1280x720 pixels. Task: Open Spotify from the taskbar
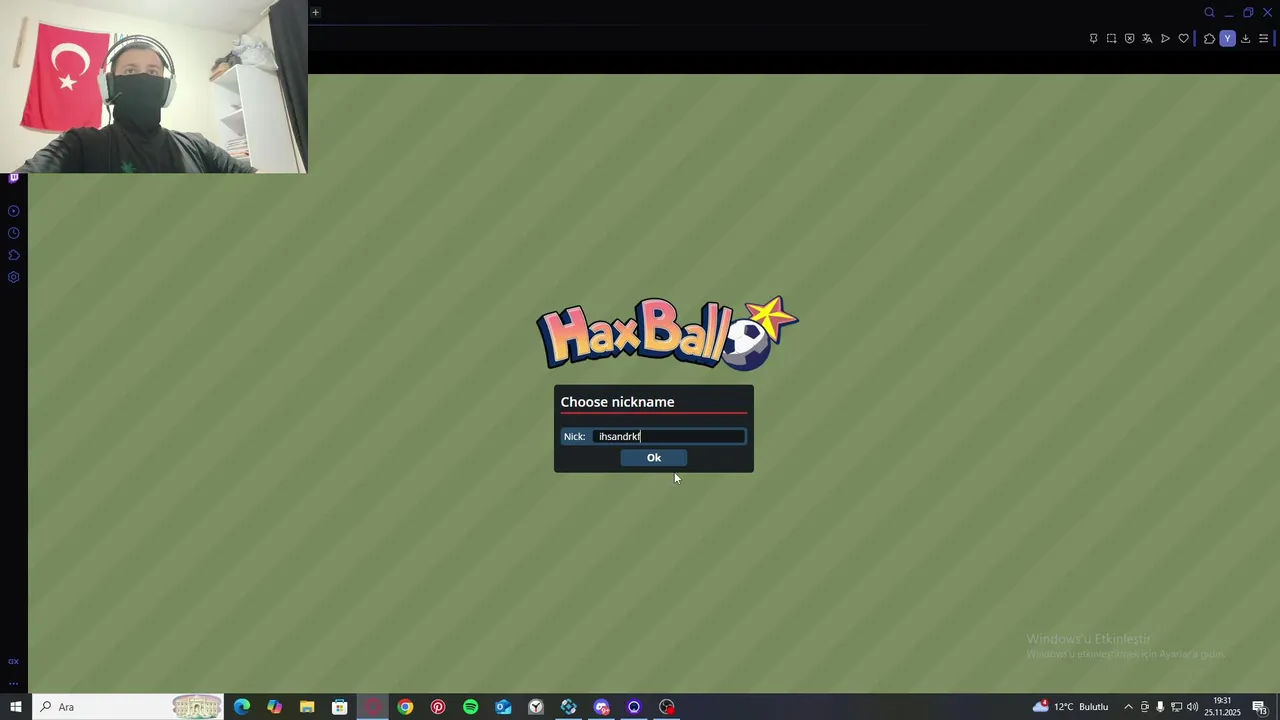(x=470, y=707)
